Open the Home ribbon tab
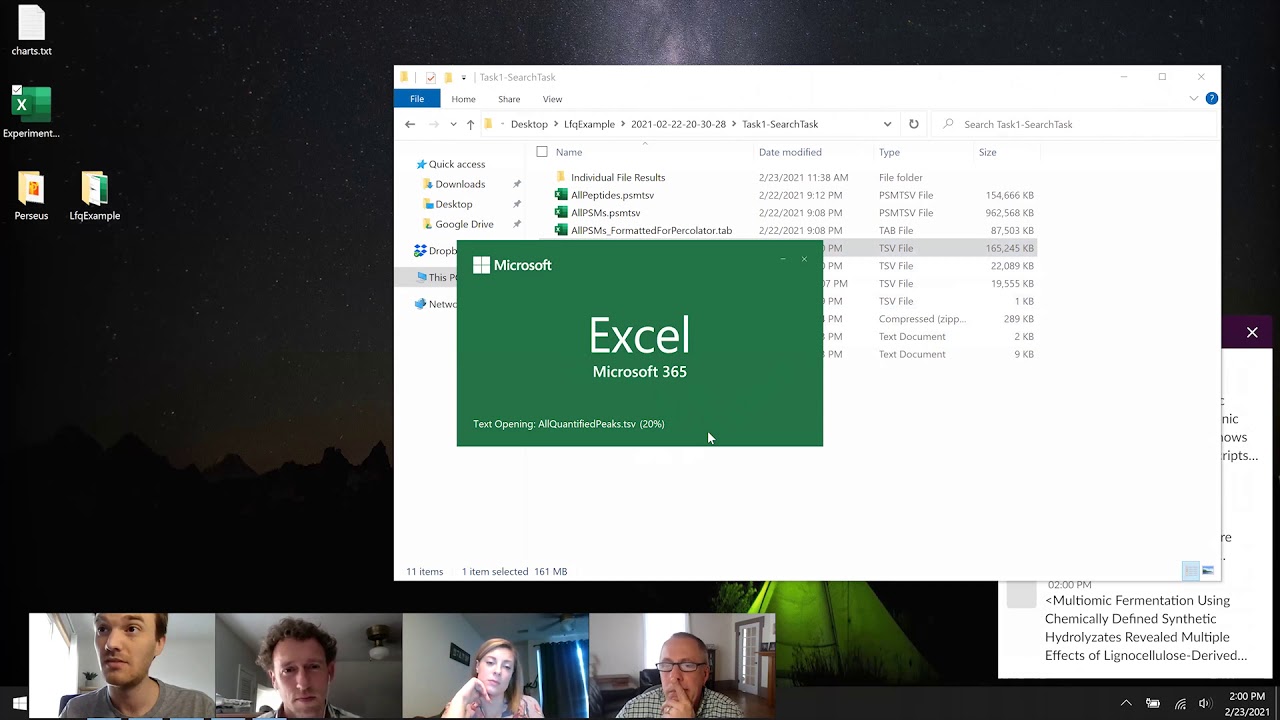This screenshot has width=1280, height=720. (463, 99)
